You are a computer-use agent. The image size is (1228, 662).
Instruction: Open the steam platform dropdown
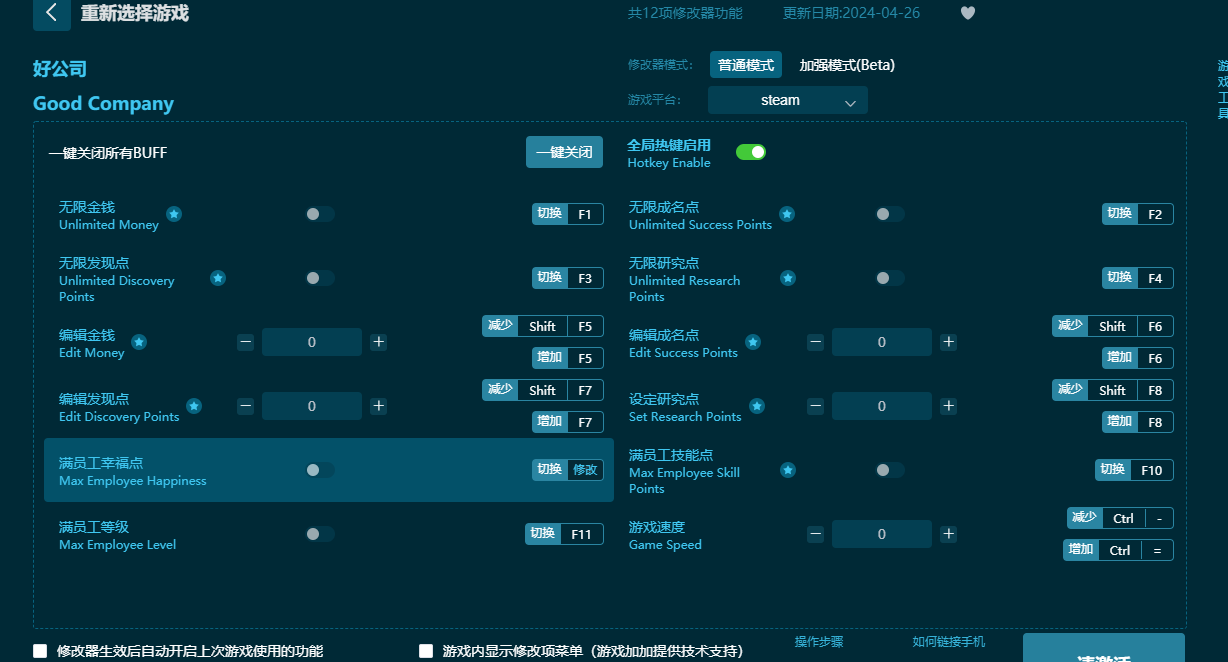[x=788, y=100]
